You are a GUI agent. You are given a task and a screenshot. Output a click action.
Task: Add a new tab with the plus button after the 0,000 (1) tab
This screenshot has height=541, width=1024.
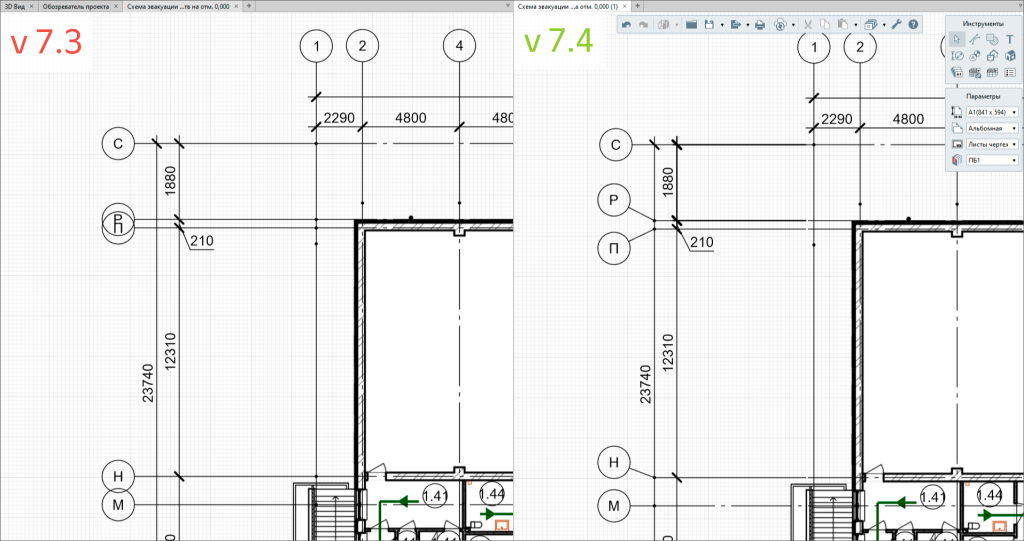coord(637,6)
